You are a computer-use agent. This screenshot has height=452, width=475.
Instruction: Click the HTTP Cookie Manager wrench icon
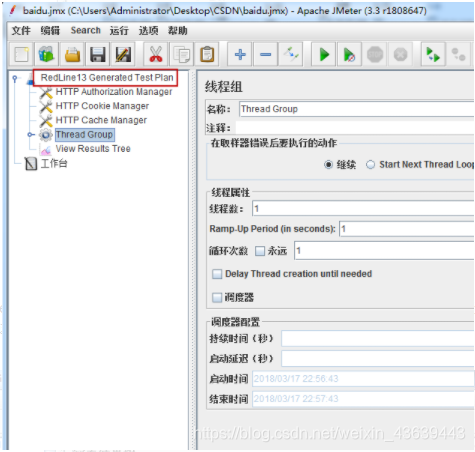[x=46, y=106]
